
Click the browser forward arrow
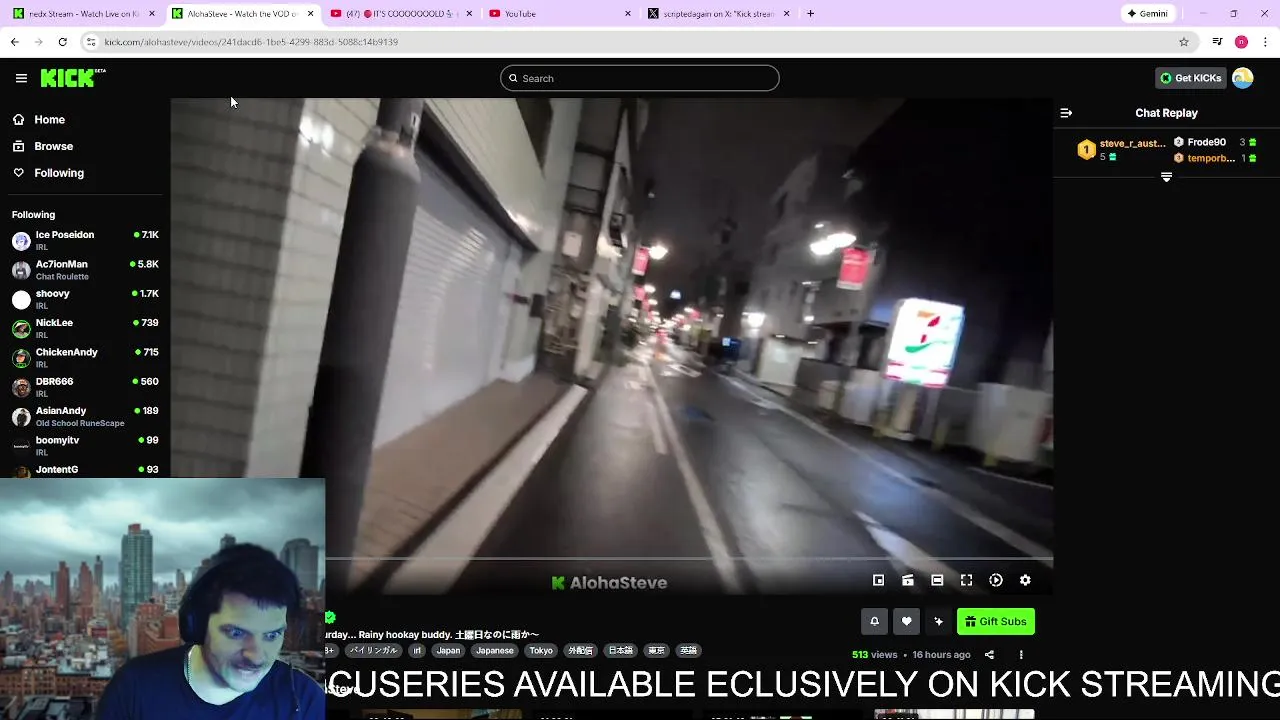[x=39, y=42]
